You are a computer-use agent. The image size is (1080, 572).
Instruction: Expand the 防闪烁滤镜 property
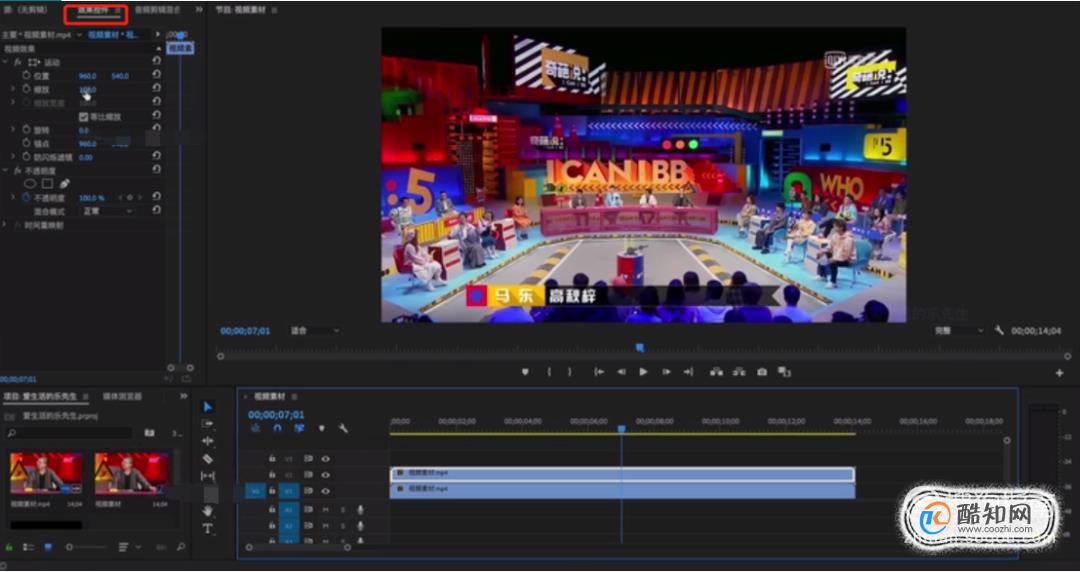pyautogui.click(x=12, y=157)
